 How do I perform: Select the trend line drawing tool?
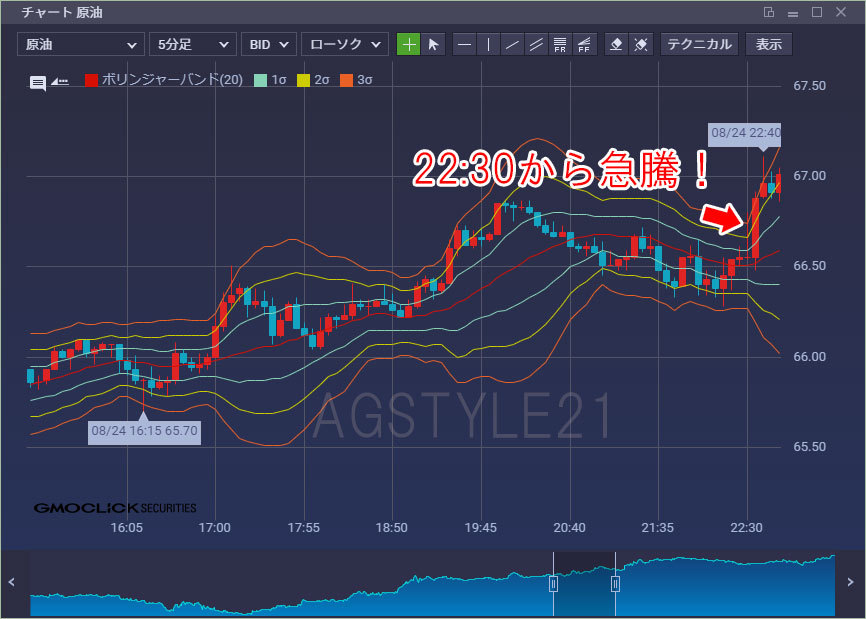(512, 44)
